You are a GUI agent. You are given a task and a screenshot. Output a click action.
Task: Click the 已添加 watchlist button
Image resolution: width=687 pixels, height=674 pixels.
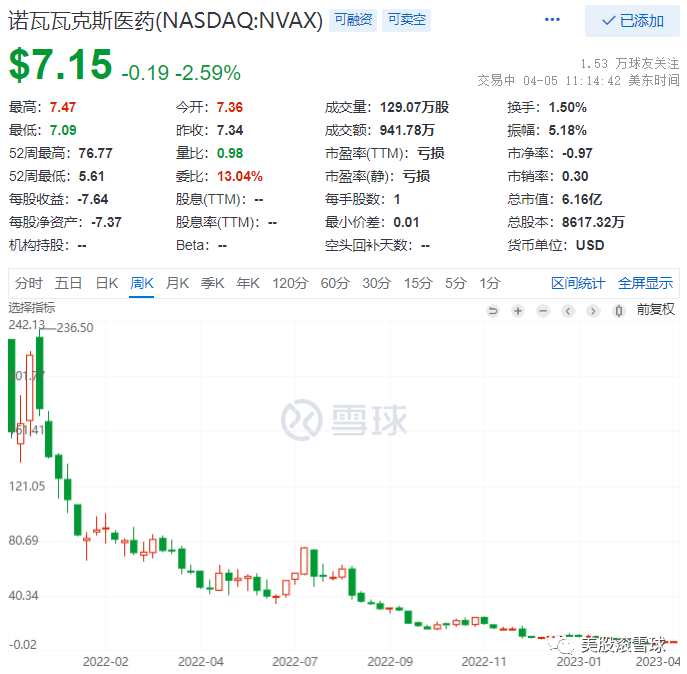[632, 21]
